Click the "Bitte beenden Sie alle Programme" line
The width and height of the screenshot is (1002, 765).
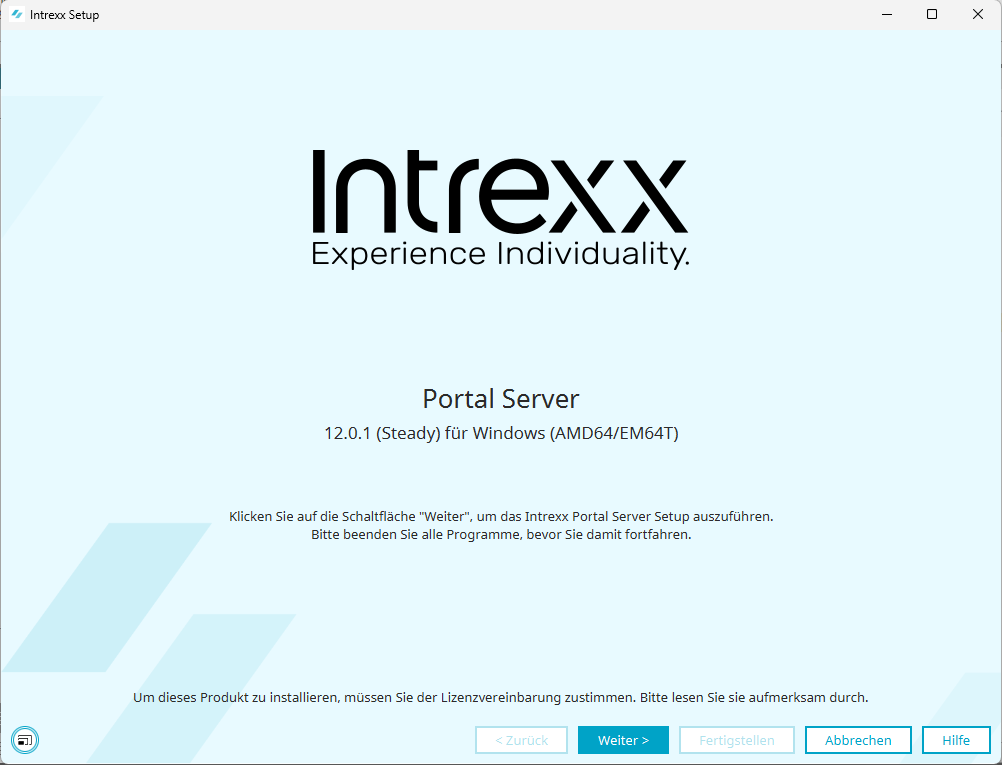click(500, 534)
